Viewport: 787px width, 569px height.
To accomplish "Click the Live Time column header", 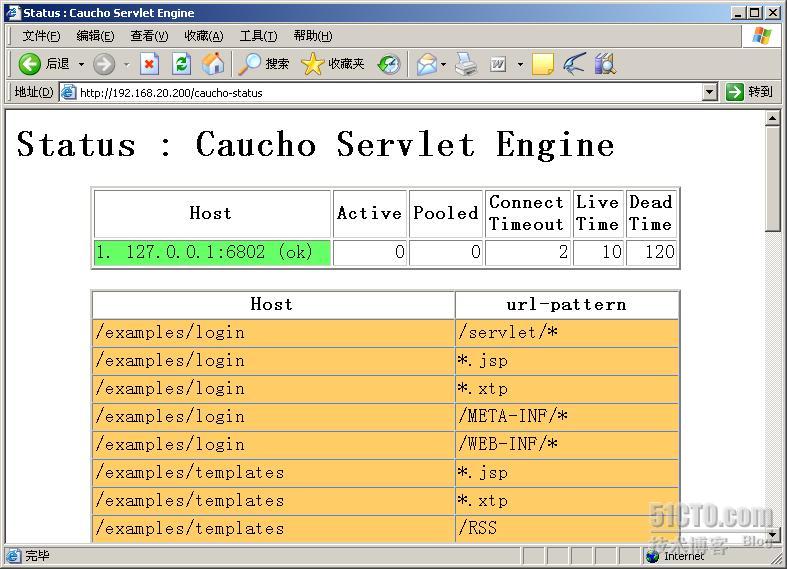I will (x=598, y=213).
